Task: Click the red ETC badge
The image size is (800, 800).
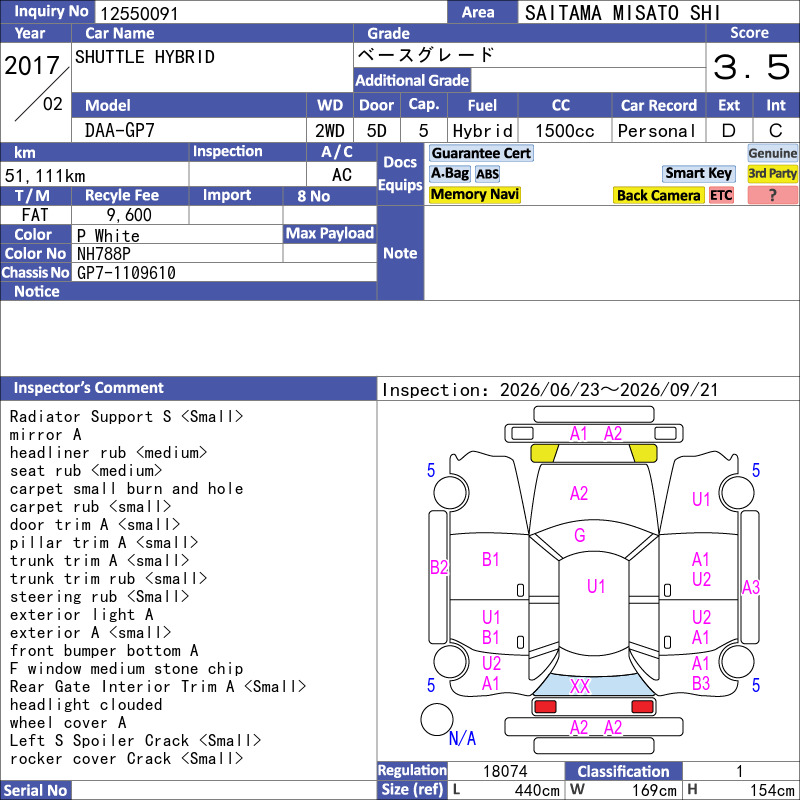Action: (721, 195)
